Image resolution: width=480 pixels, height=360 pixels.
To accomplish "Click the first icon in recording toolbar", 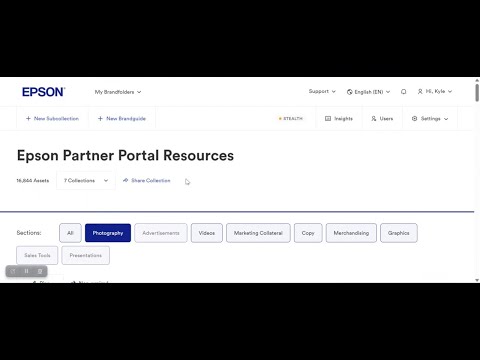I will click(13, 271).
